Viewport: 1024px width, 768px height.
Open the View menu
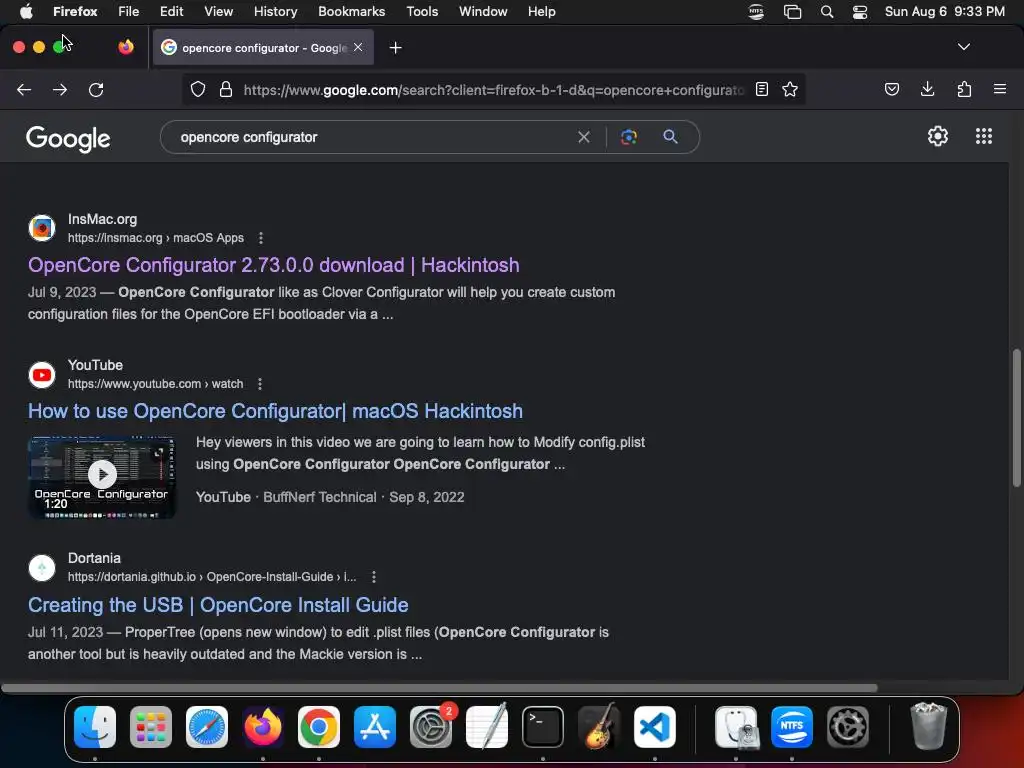pos(218,12)
